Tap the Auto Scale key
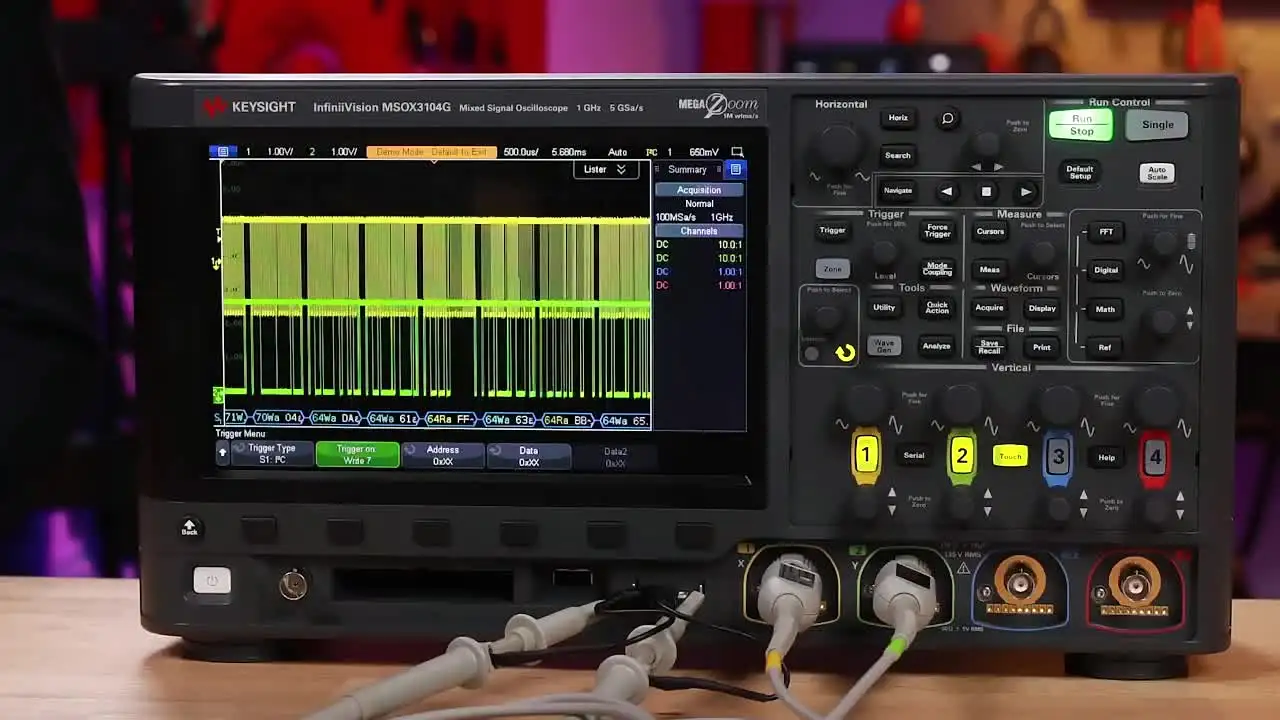This screenshot has width=1280, height=720. click(x=1157, y=173)
